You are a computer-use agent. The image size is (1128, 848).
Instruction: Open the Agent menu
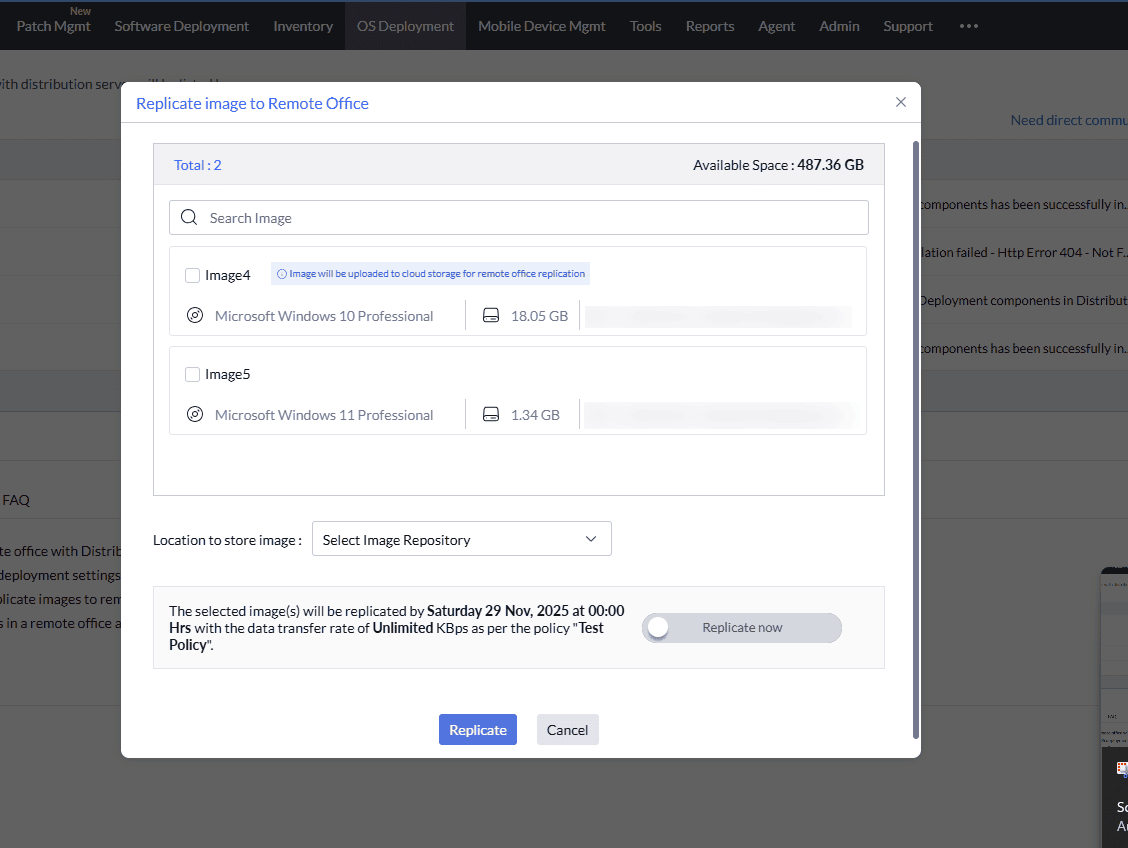(x=776, y=26)
